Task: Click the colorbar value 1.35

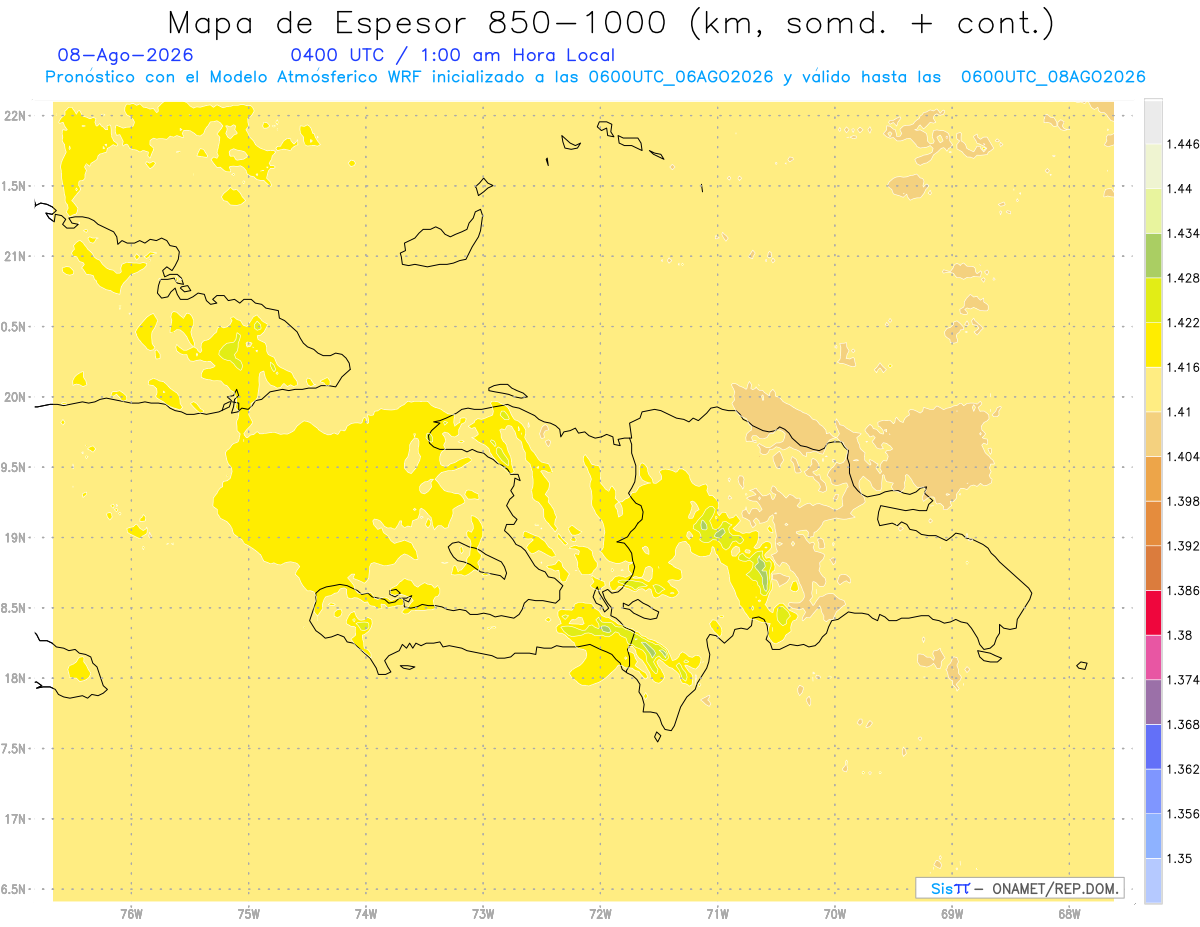Action: tap(1181, 858)
